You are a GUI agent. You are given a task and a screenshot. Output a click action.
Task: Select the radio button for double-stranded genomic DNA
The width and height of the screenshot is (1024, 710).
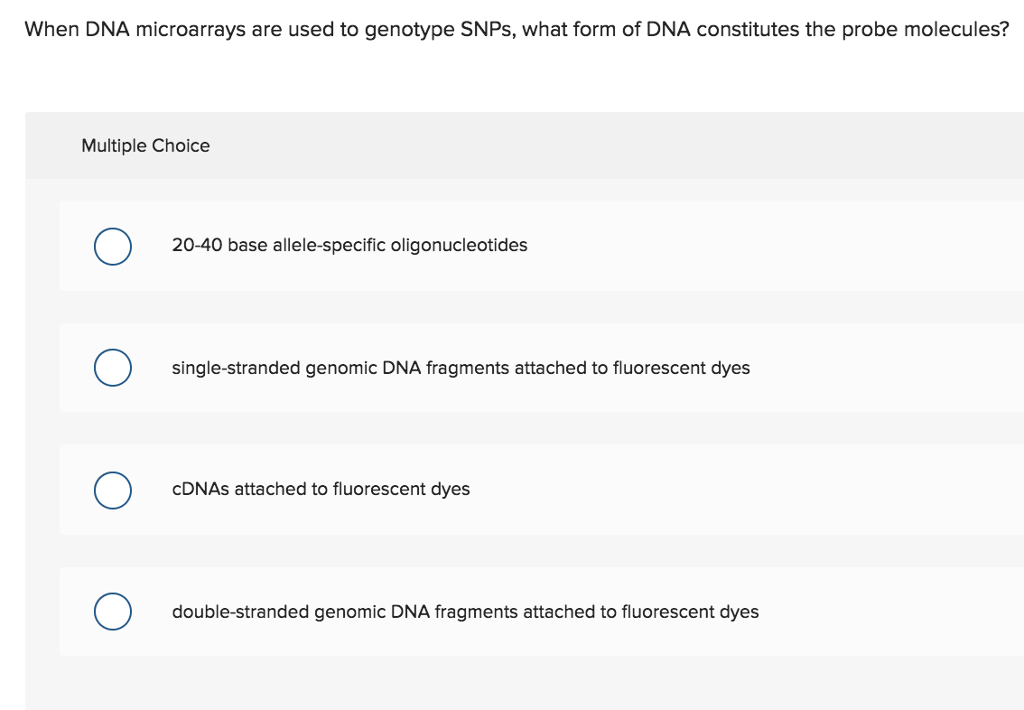pos(112,611)
